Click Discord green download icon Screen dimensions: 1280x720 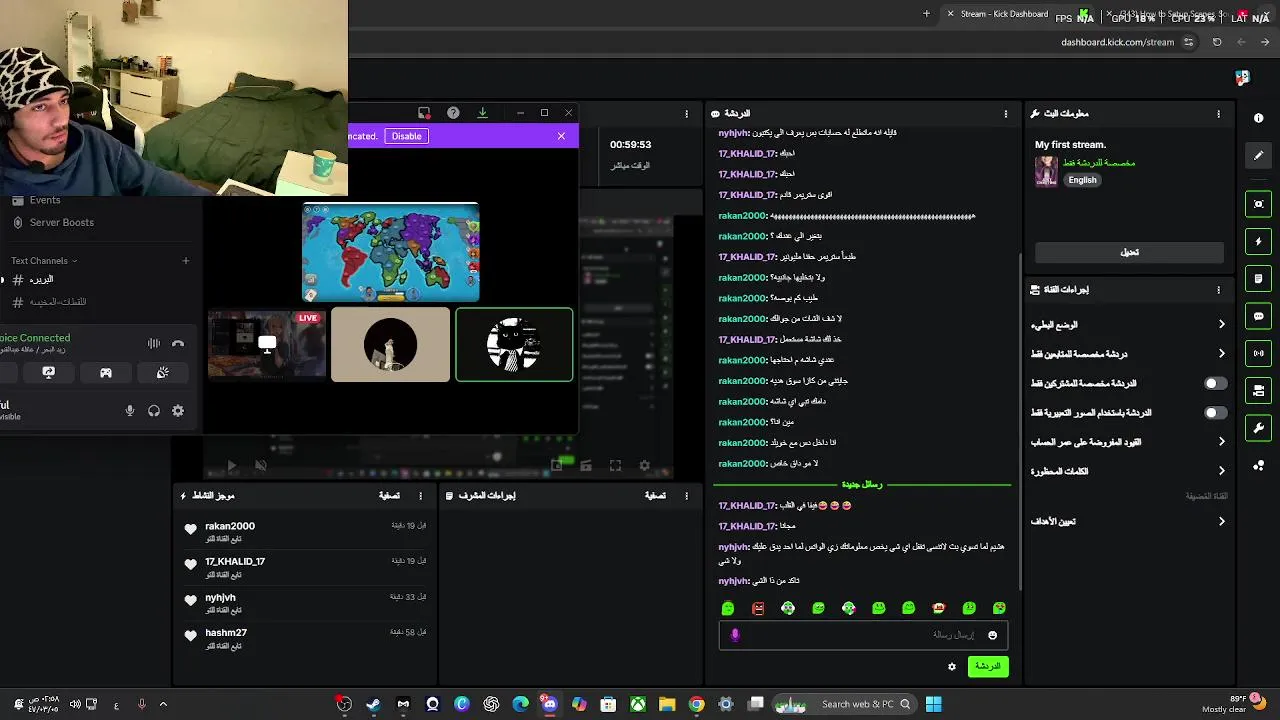click(x=482, y=113)
